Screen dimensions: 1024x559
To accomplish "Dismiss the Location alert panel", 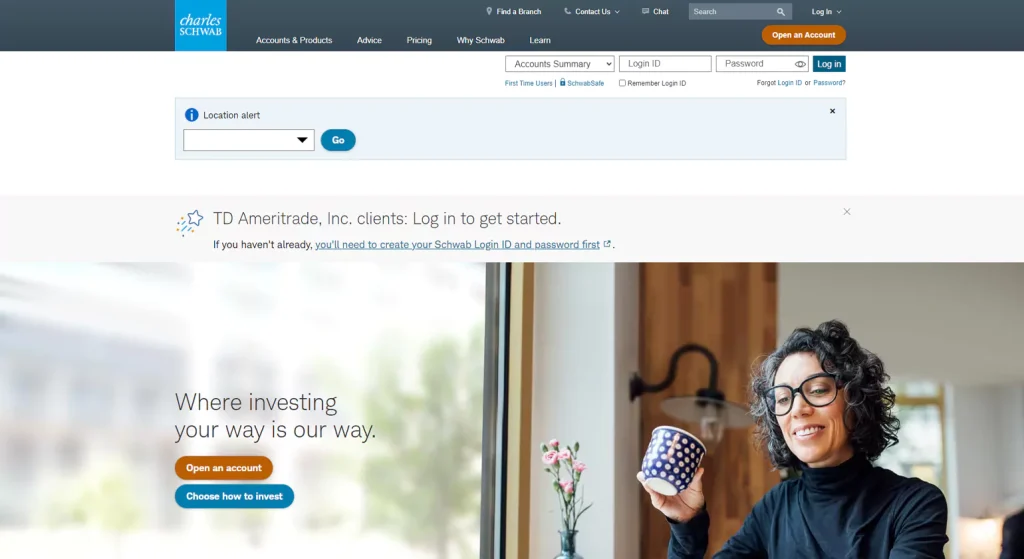I will 832,111.
